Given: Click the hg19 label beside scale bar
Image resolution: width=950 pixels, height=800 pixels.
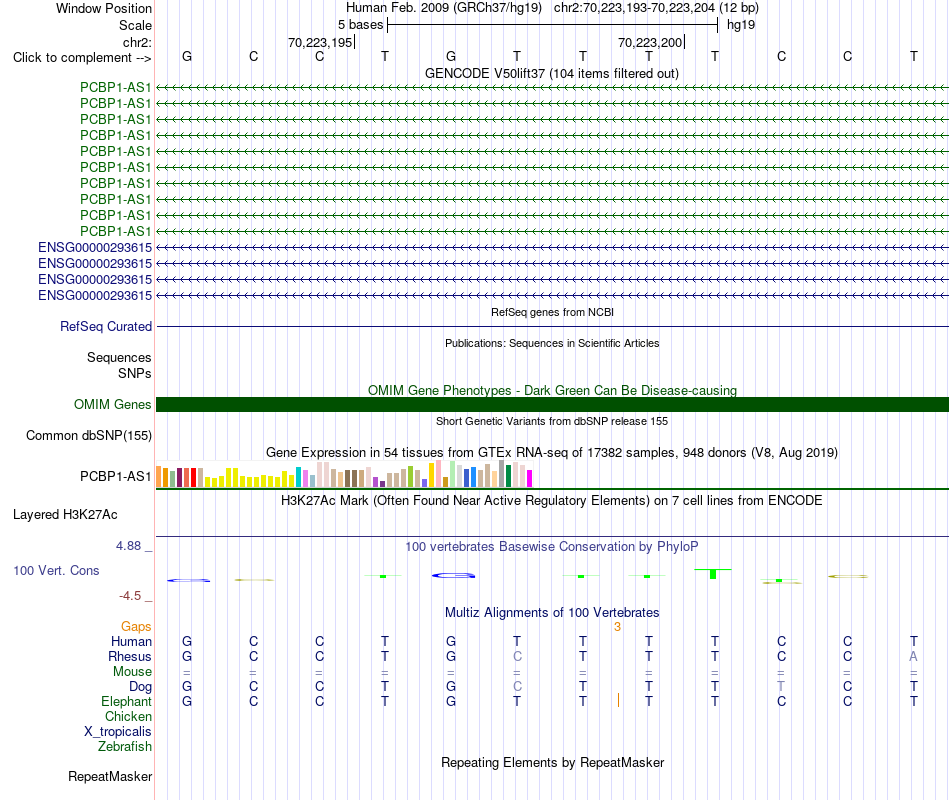Looking at the screenshot, I should [741, 25].
